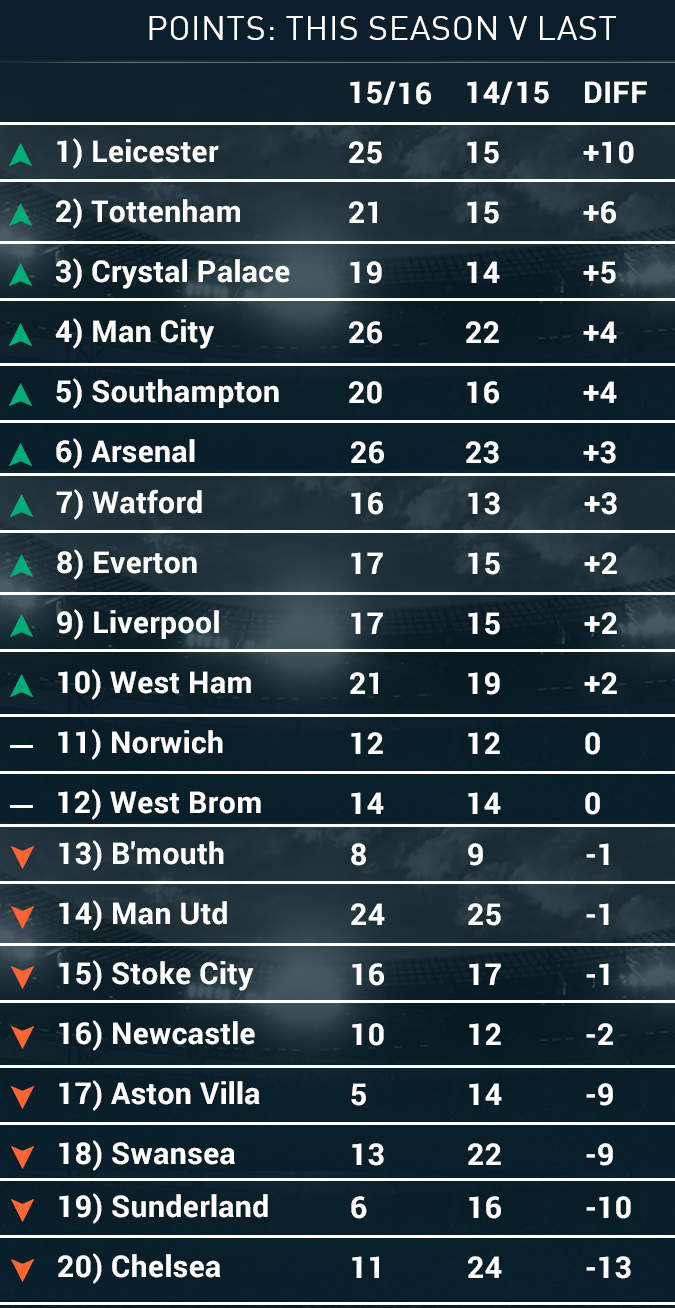
Task: Select the 14/15 column header
Action: click(x=507, y=93)
